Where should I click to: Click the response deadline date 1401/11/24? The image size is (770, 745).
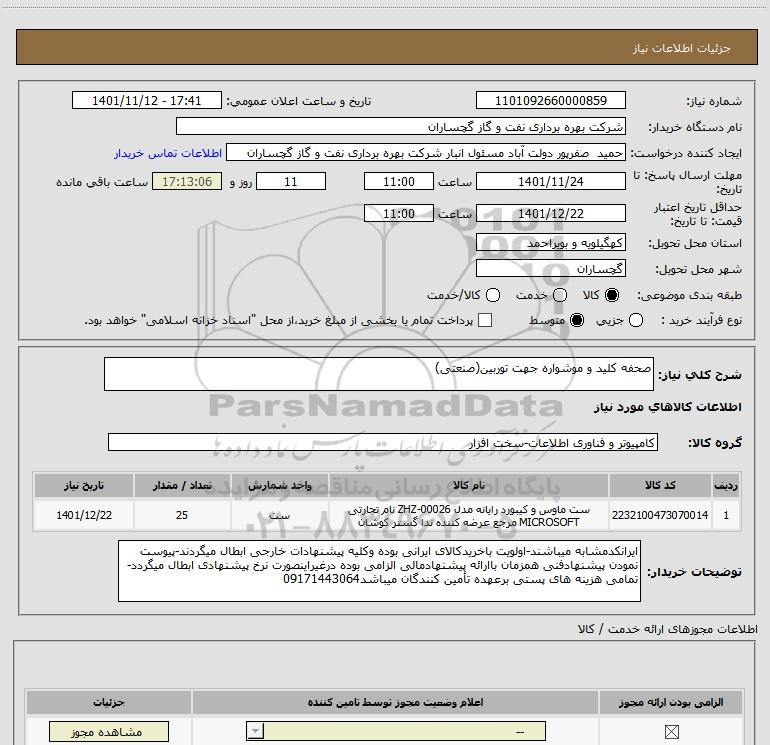click(550, 182)
